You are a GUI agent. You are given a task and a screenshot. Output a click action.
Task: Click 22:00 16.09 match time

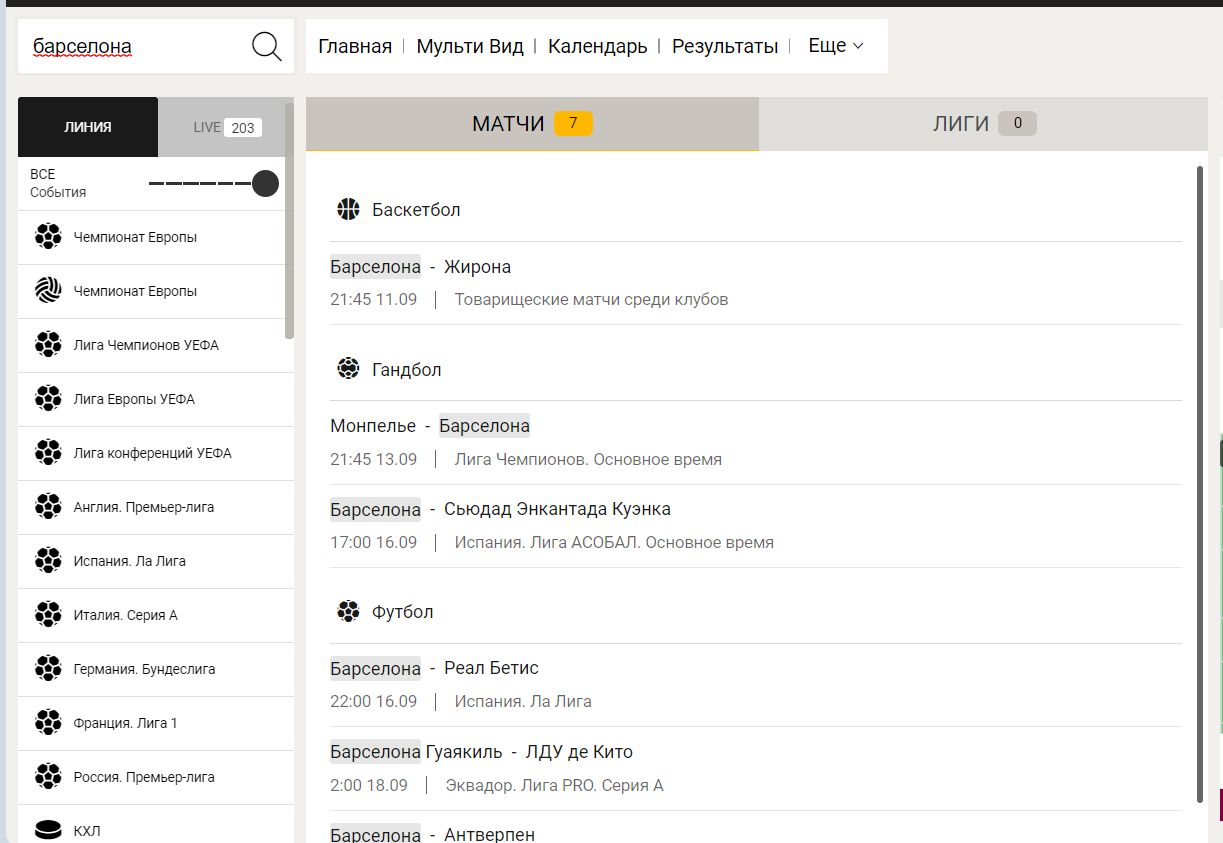tap(373, 701)
